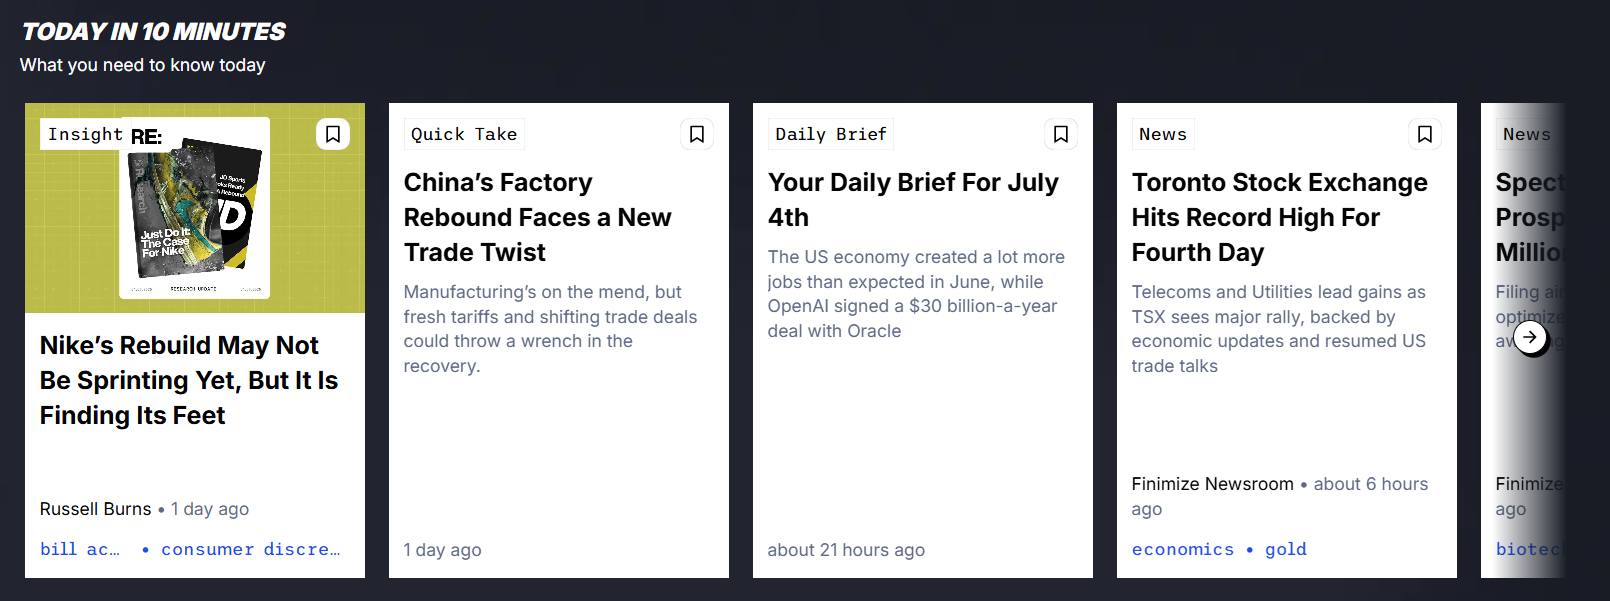Image resolution: width=1610 pixels, height=601 pixels.
Task: Open Toronto Stock Exchange Hits Record High headline
Action: coord(1279,217)
